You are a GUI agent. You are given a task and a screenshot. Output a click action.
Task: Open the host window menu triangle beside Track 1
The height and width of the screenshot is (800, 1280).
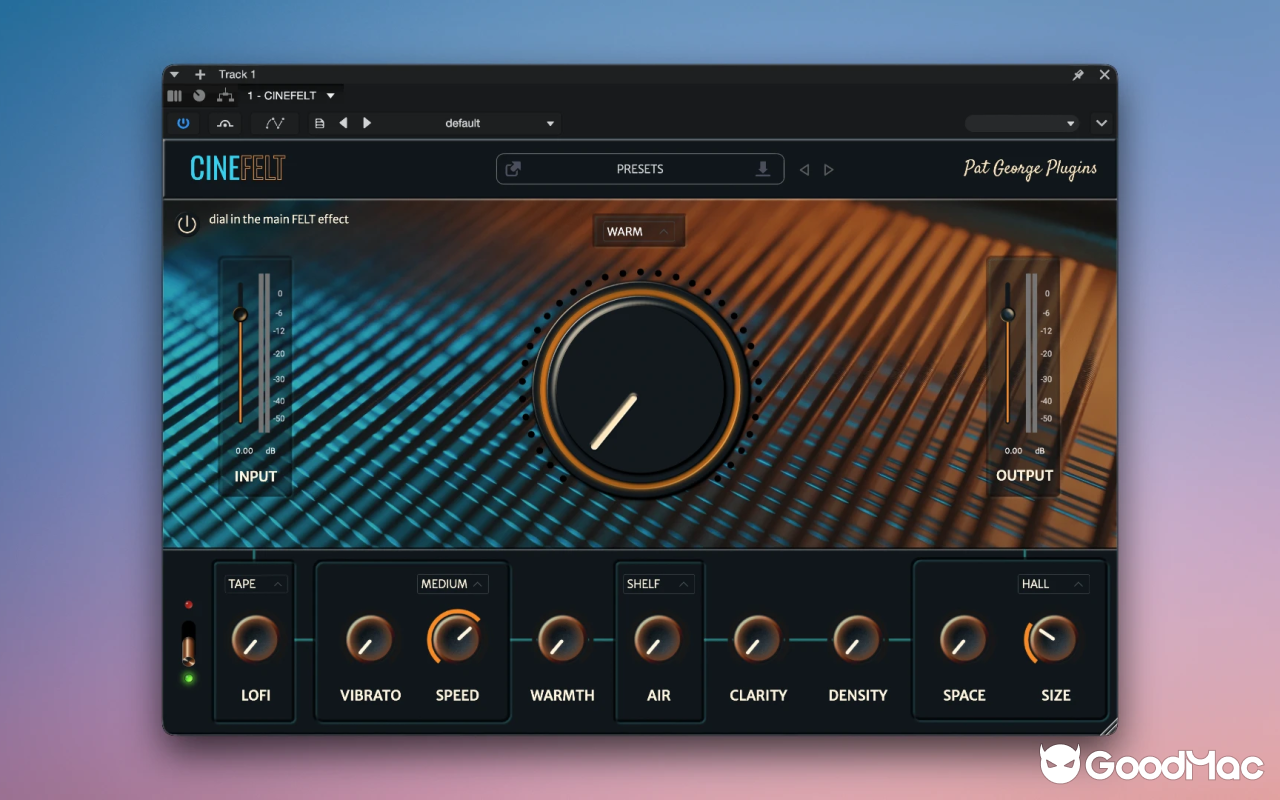tap(174, 74)
